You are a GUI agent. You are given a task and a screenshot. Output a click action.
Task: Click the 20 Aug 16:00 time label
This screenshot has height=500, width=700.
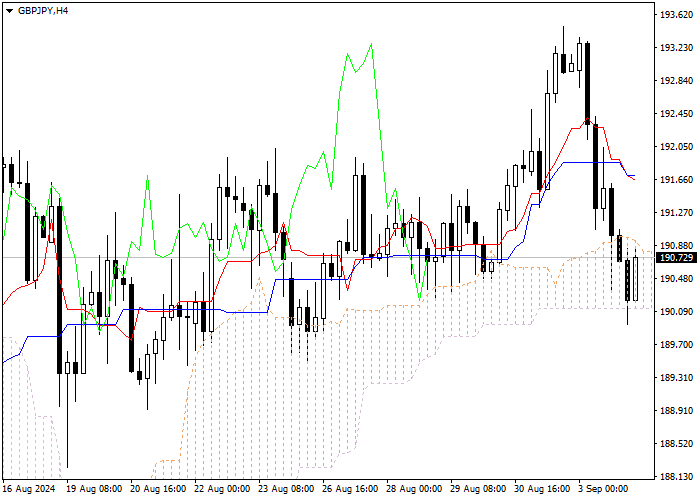158,489
